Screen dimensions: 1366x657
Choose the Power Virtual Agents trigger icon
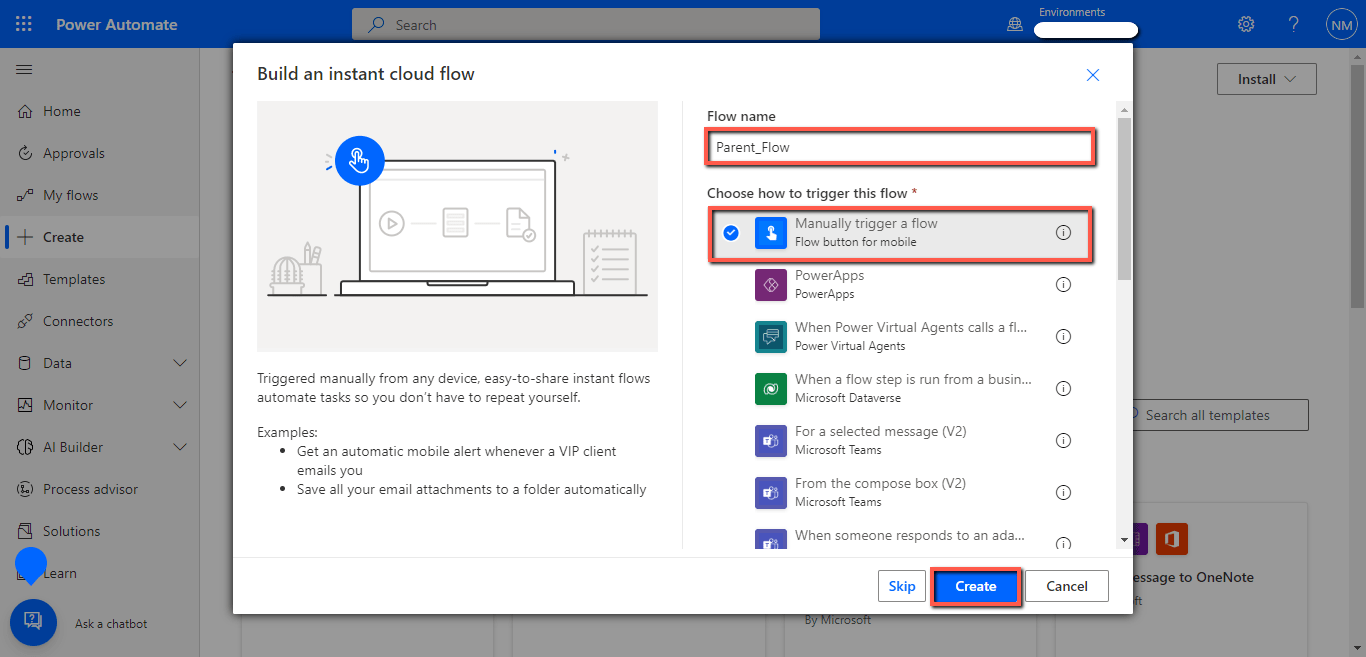click(x=771, y=336)
